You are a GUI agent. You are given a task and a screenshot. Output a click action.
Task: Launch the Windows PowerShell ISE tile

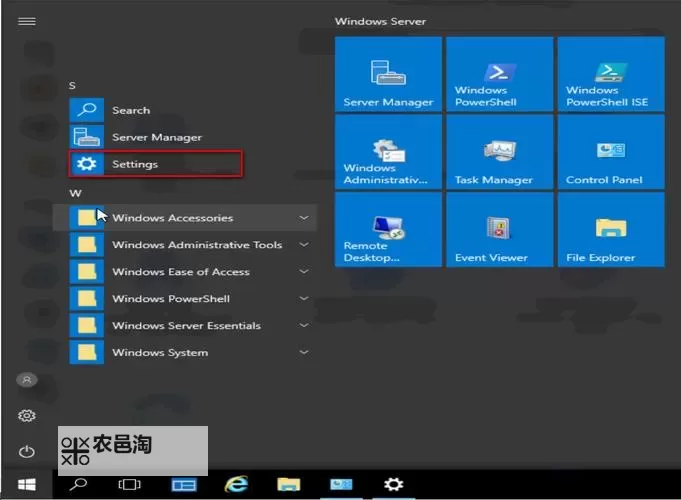click(x=611, y=74)
